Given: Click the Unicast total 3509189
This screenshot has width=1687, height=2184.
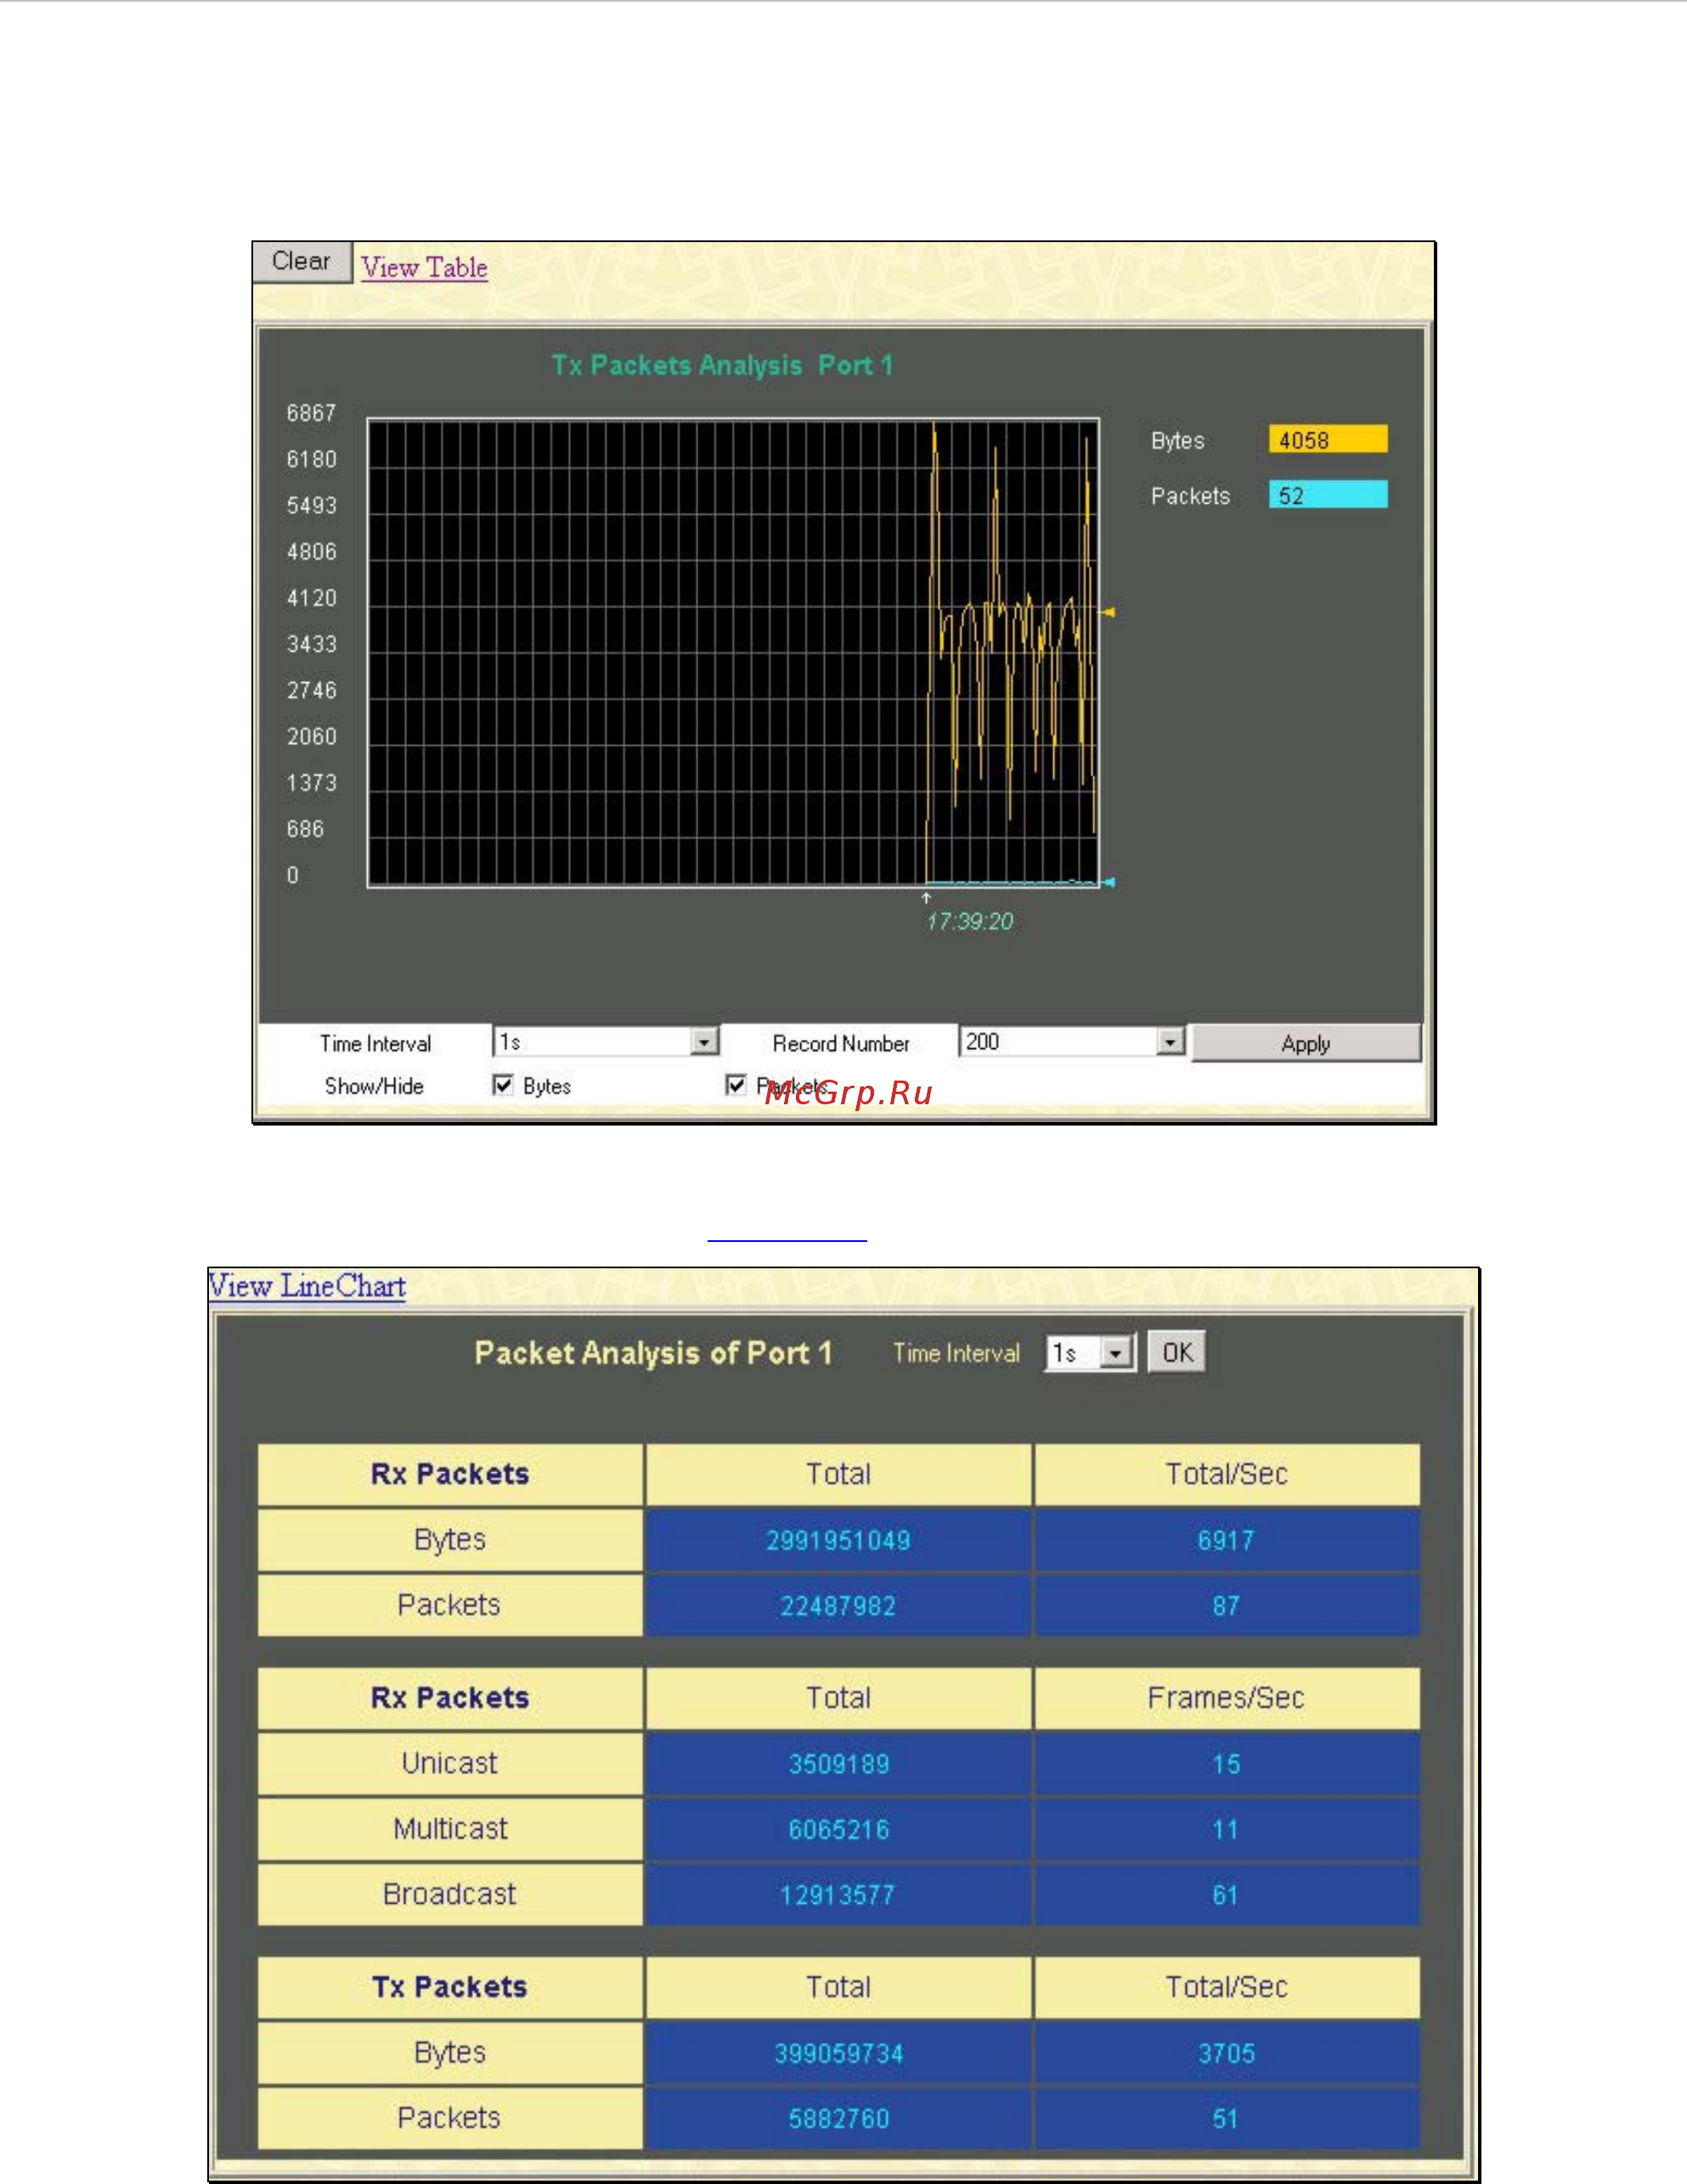Looking at the screenshot, I should click(838, 1764).
